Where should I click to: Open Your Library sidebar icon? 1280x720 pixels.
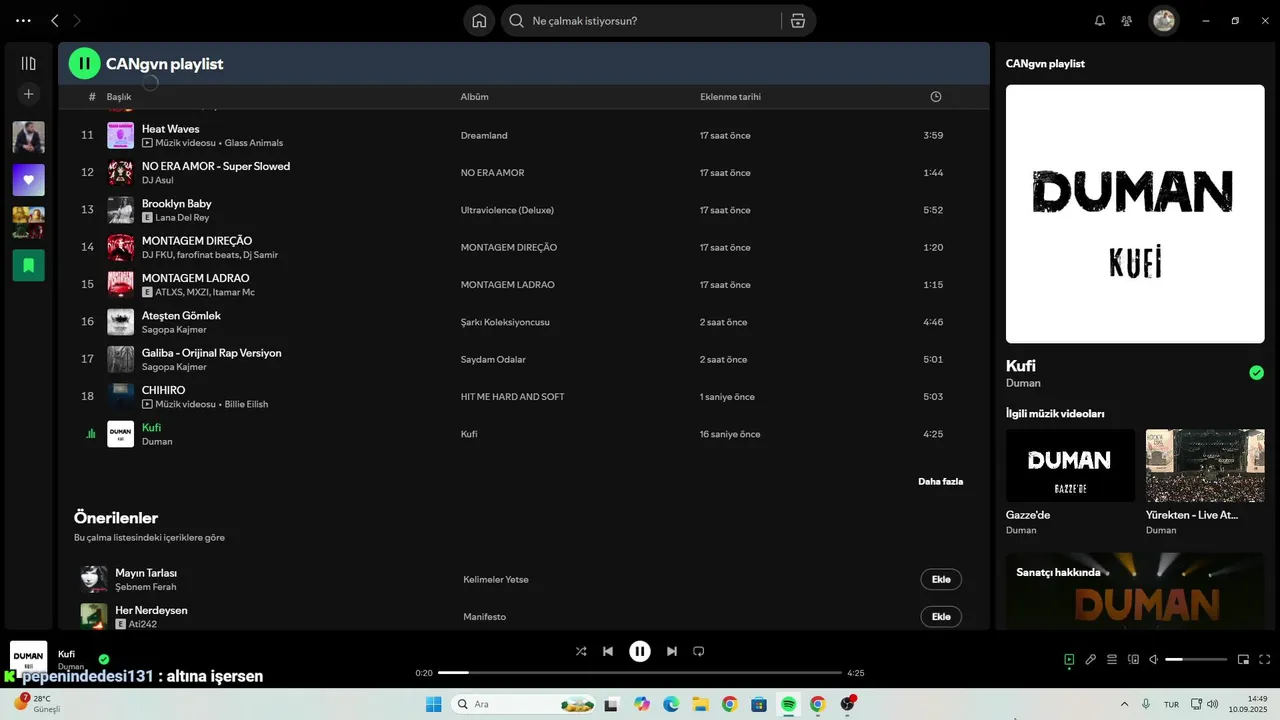[28, 63]
